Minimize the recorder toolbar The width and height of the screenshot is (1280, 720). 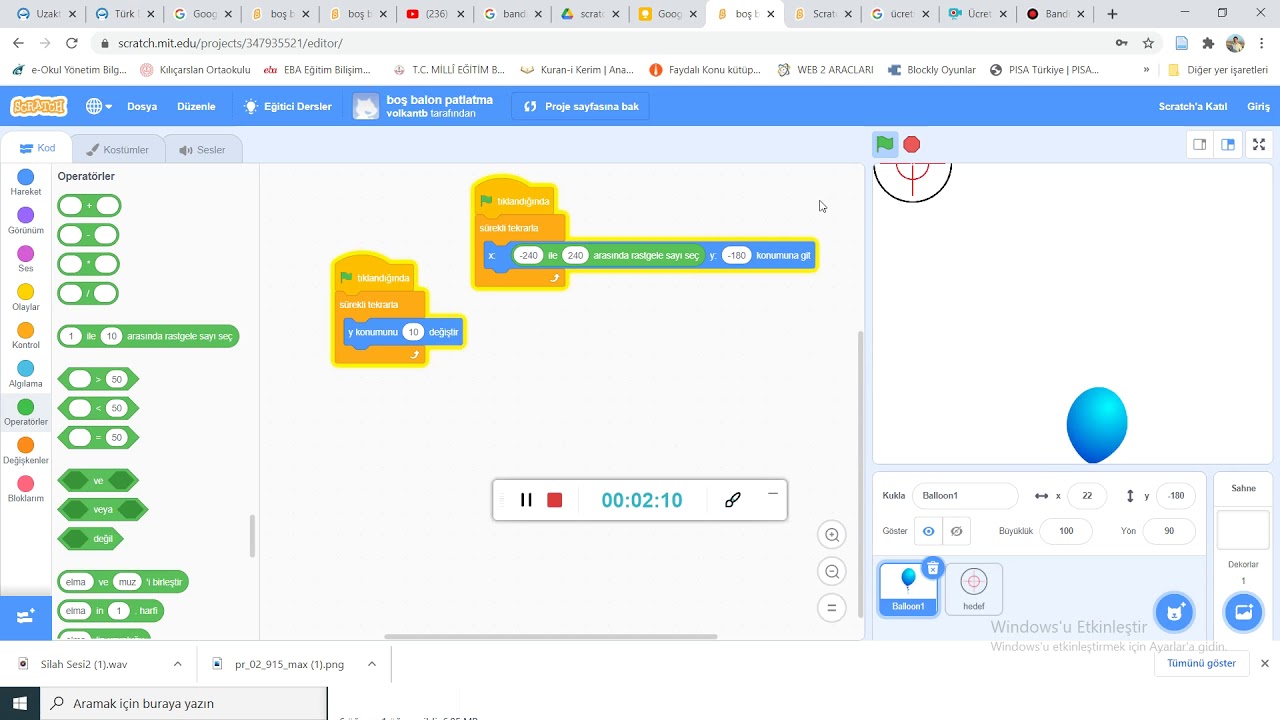pyautogui.click(x=772, y=493)
